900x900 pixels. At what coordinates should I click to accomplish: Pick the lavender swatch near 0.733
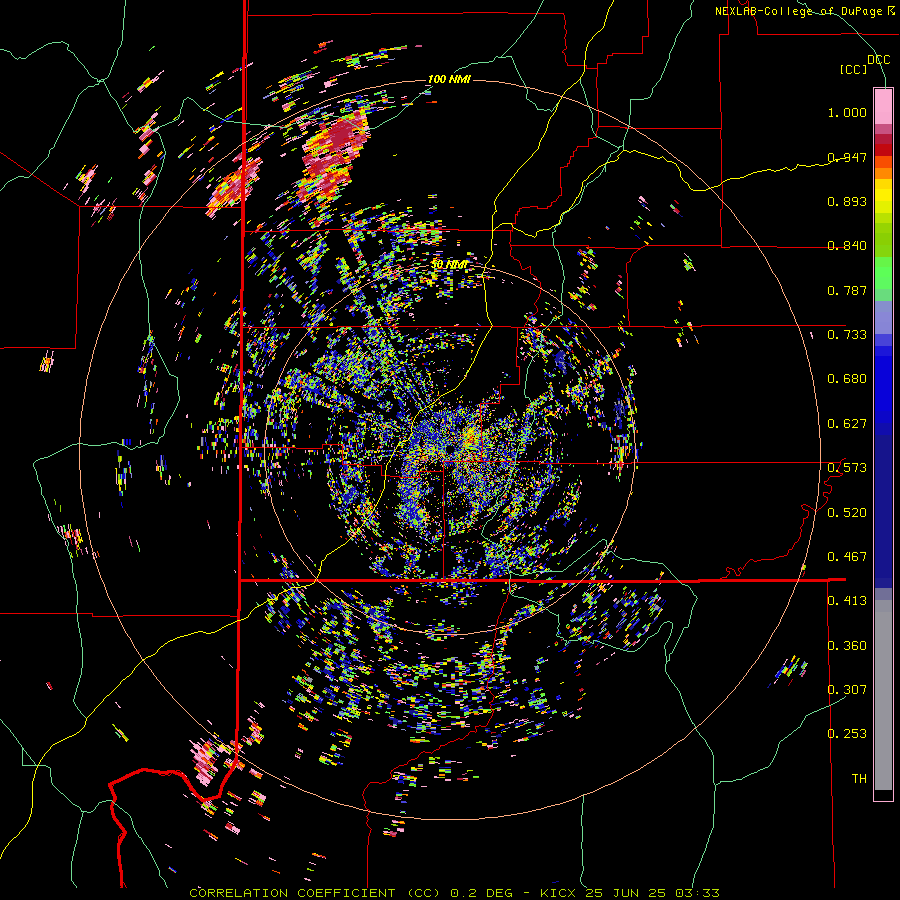883,318
